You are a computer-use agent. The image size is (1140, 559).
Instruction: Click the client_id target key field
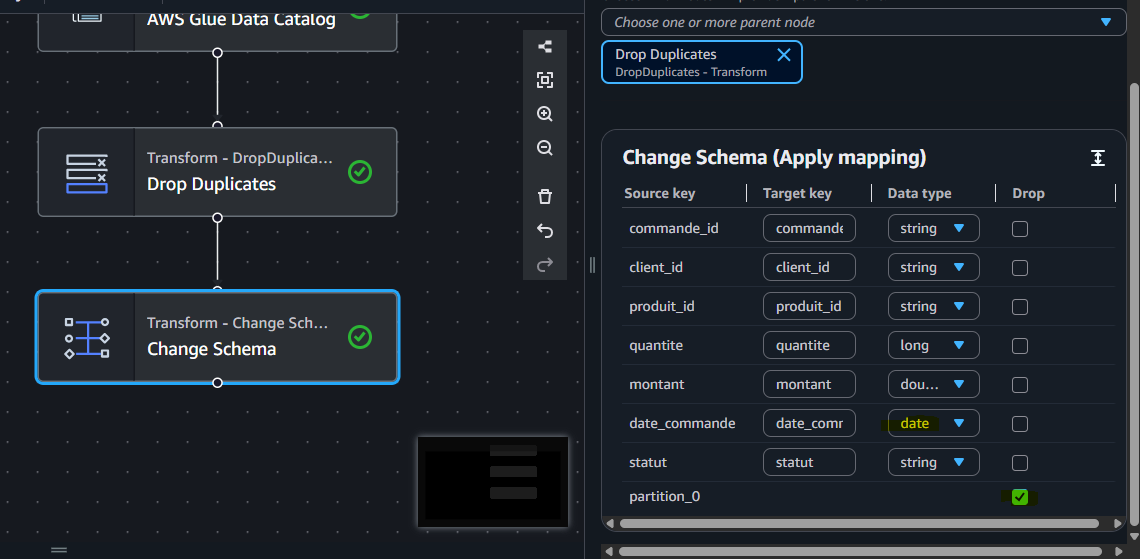point(809,268)
